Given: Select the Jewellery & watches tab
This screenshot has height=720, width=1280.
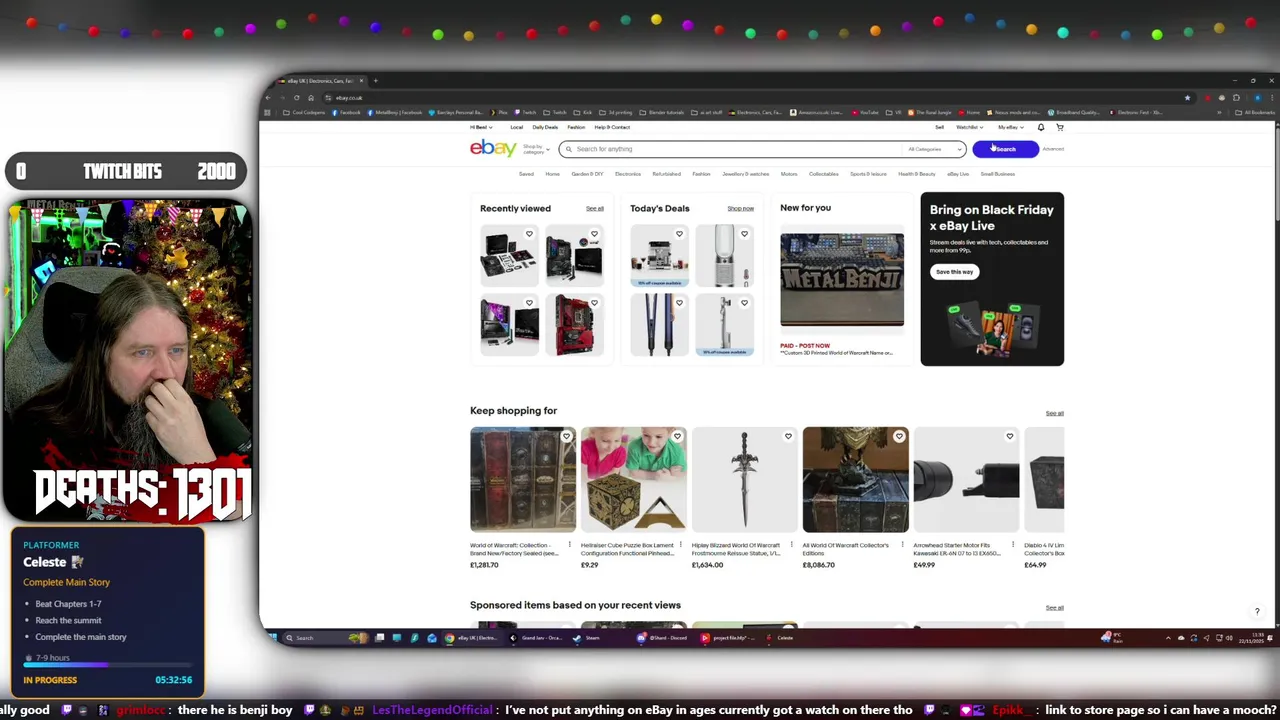Looking at the screenshot, I should (x=745, y=174).
